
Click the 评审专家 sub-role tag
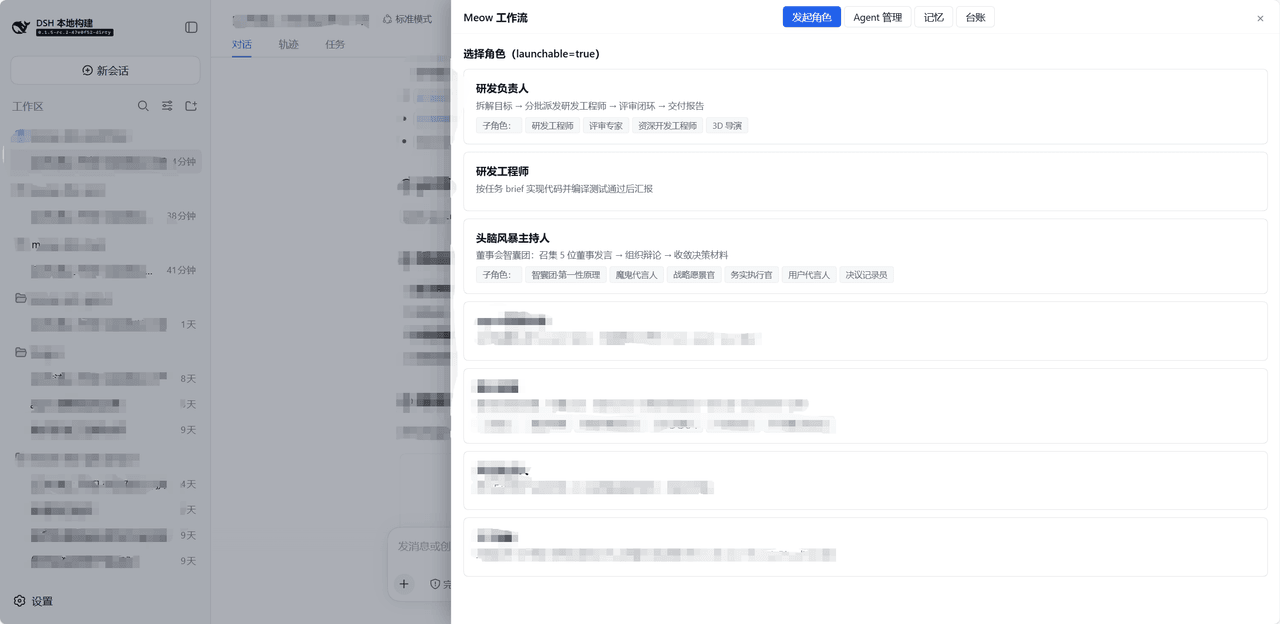coord(605,126)
